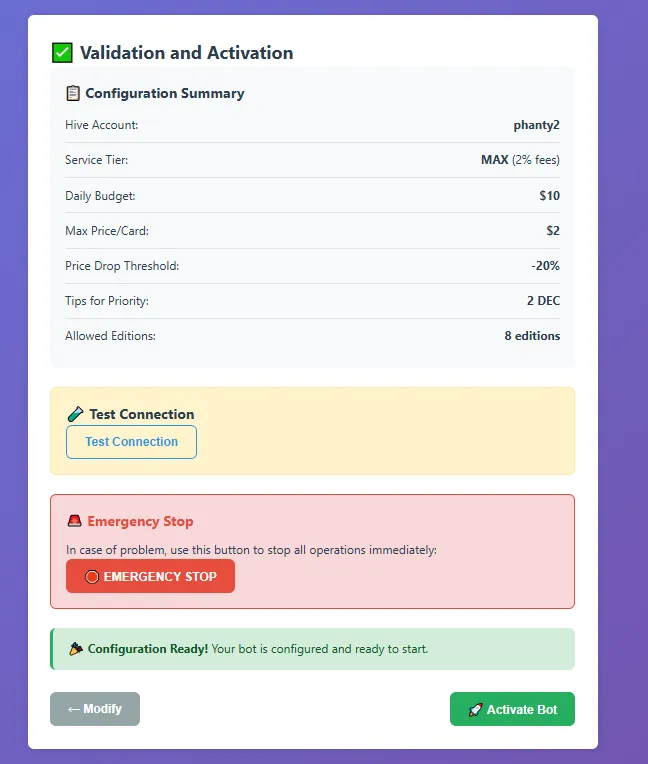This screenshot has height=764, width=648.
Task: Click the stop sign icon inside EMERGENCY STOP button
Action: 92,577
